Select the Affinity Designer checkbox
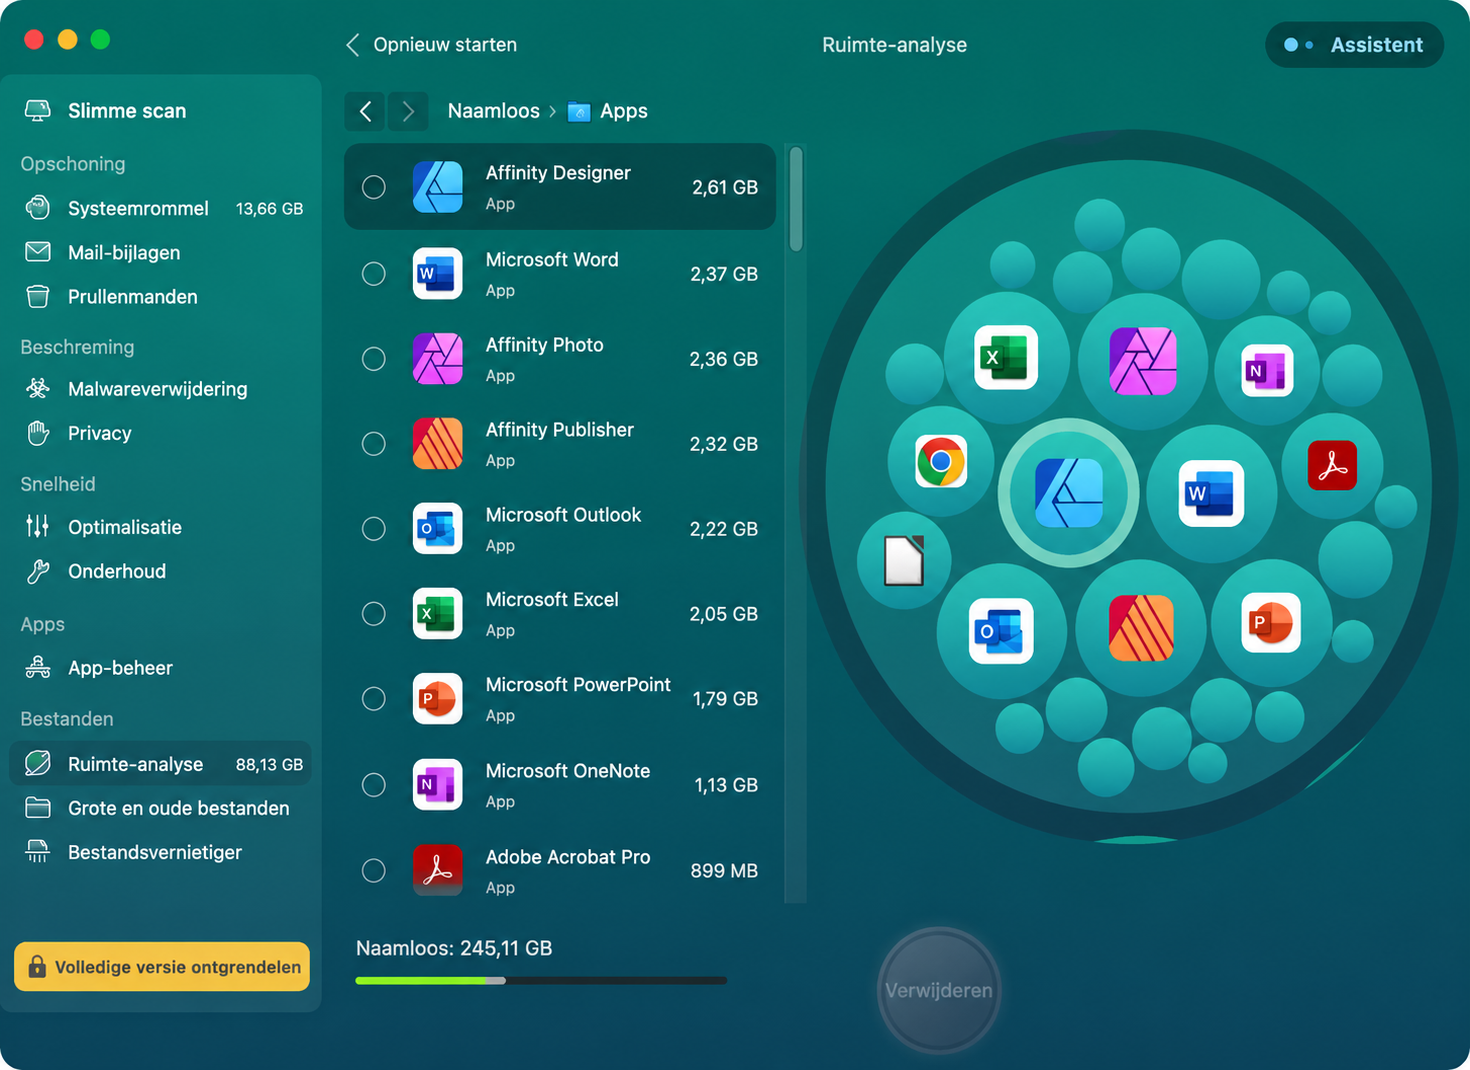This screenshot has width=1470, height=1070. coord(374,187)
